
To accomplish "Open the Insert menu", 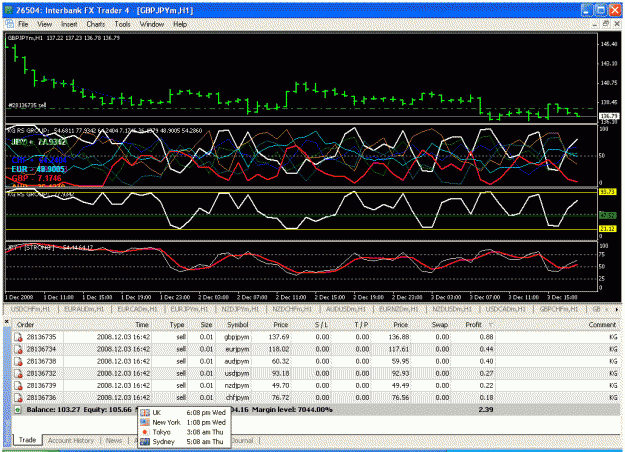I will tap(69, 24).
